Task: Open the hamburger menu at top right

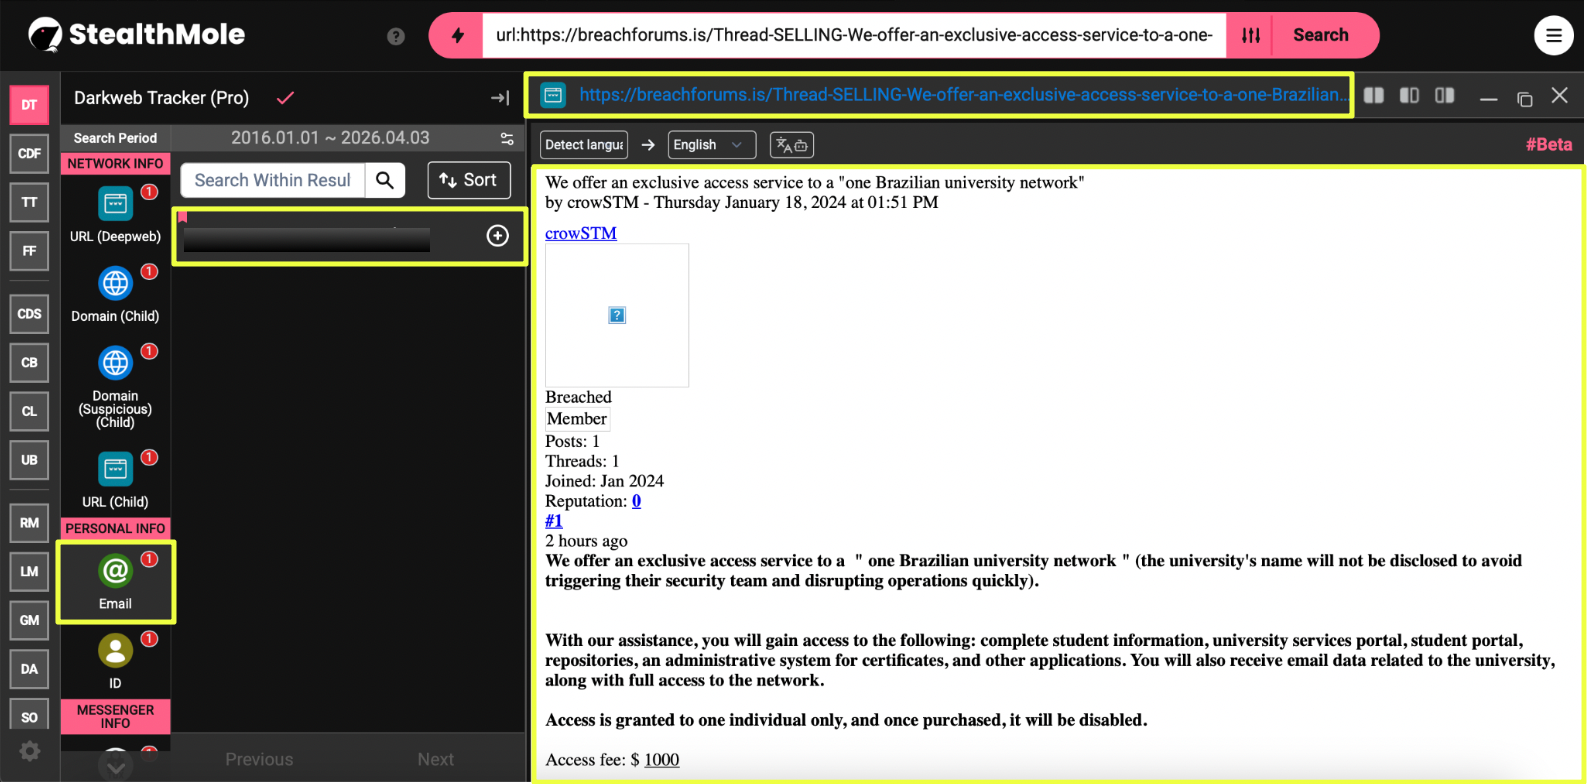Action: pyautogui.click(x=1553, y=36)
